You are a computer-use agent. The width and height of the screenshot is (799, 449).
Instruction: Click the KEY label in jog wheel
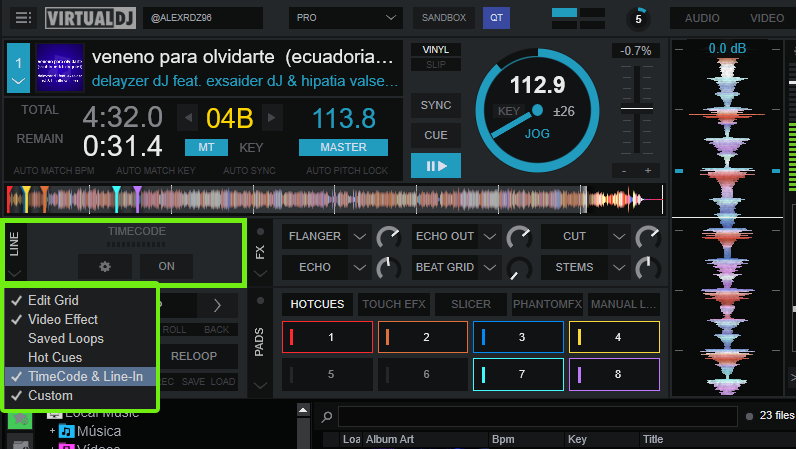click(x=508, y=111)
